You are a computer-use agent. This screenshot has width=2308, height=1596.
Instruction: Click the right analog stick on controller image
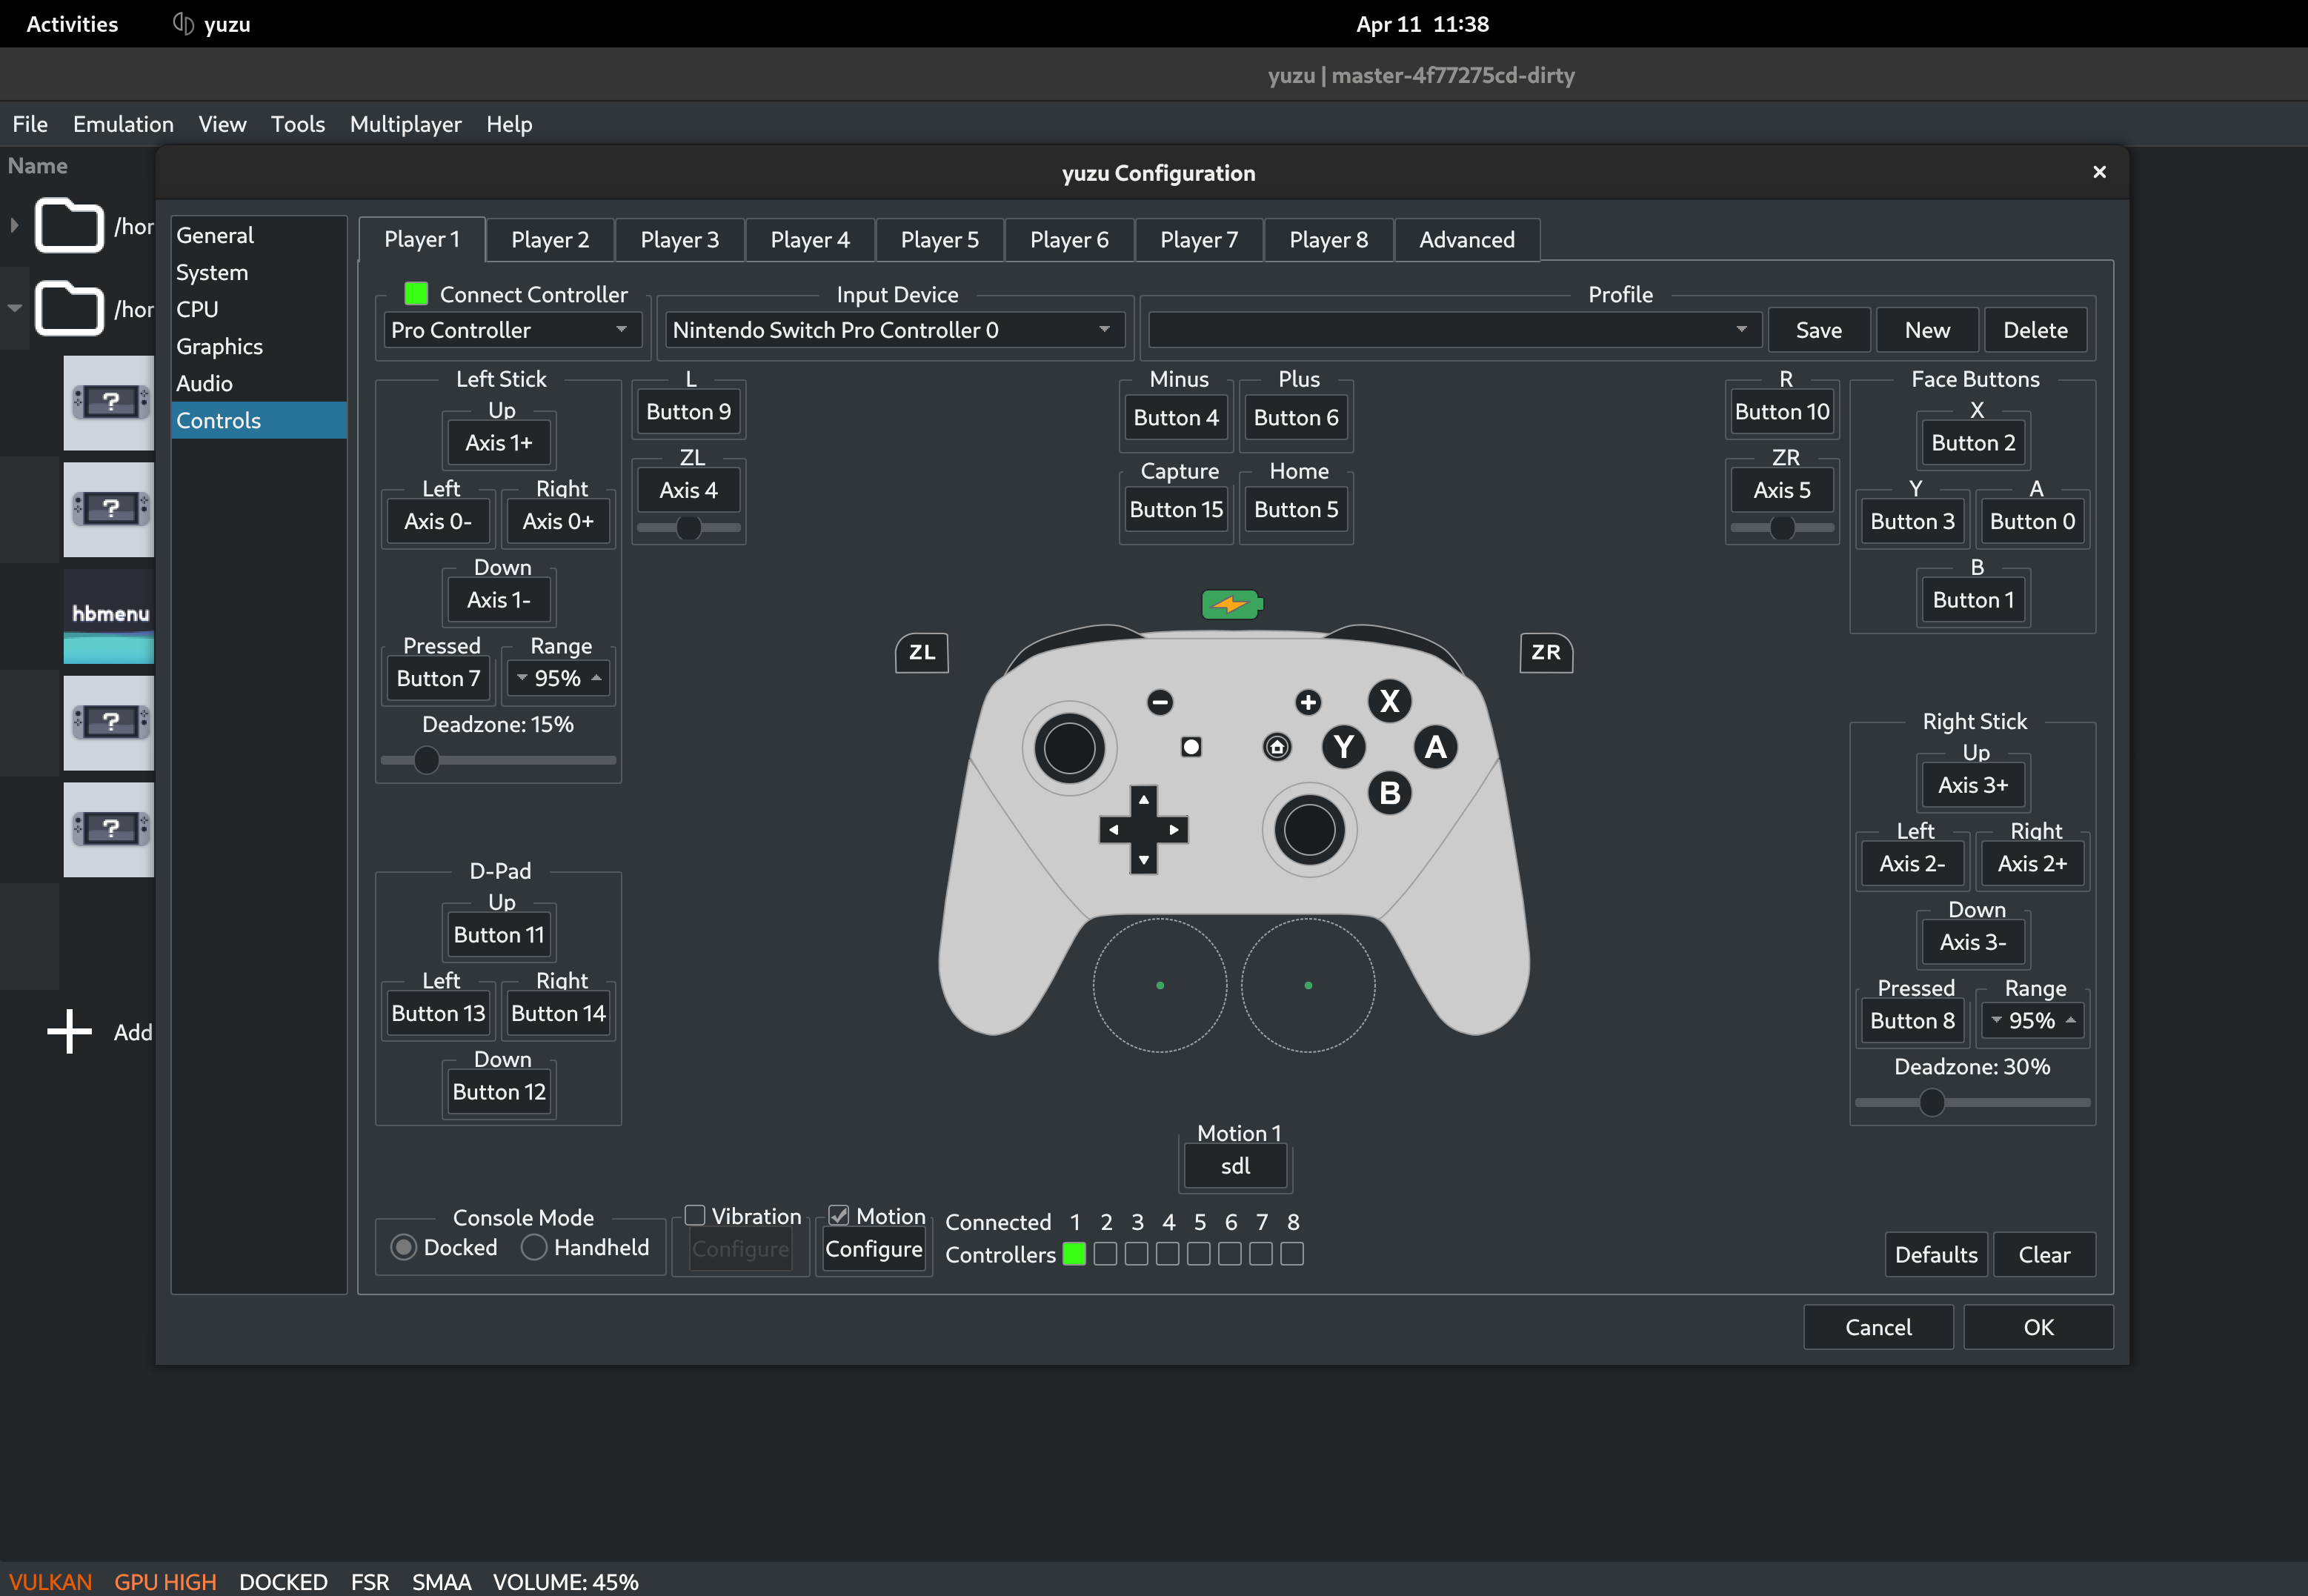(x=1309, y=830)
